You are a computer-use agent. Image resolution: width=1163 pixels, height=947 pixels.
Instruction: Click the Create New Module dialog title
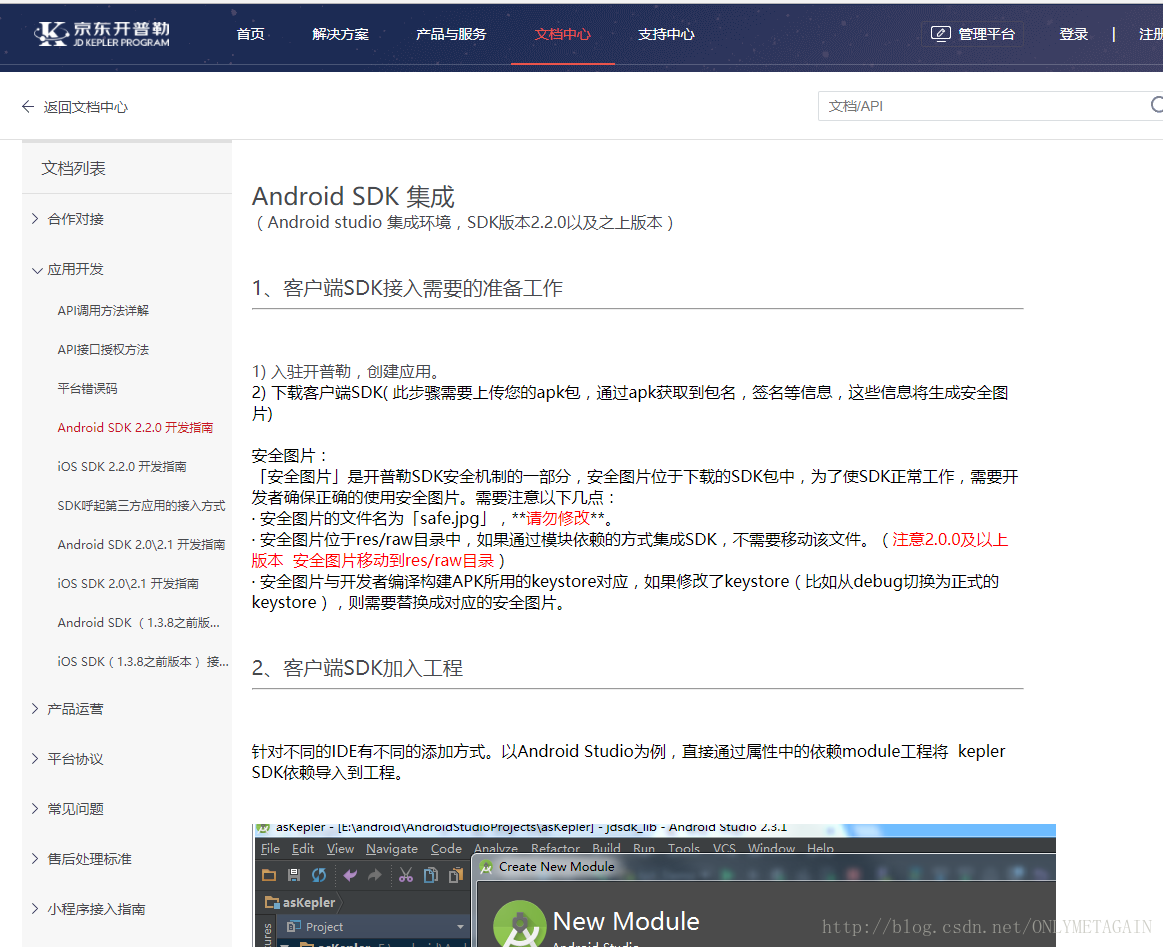click(556, 867)
